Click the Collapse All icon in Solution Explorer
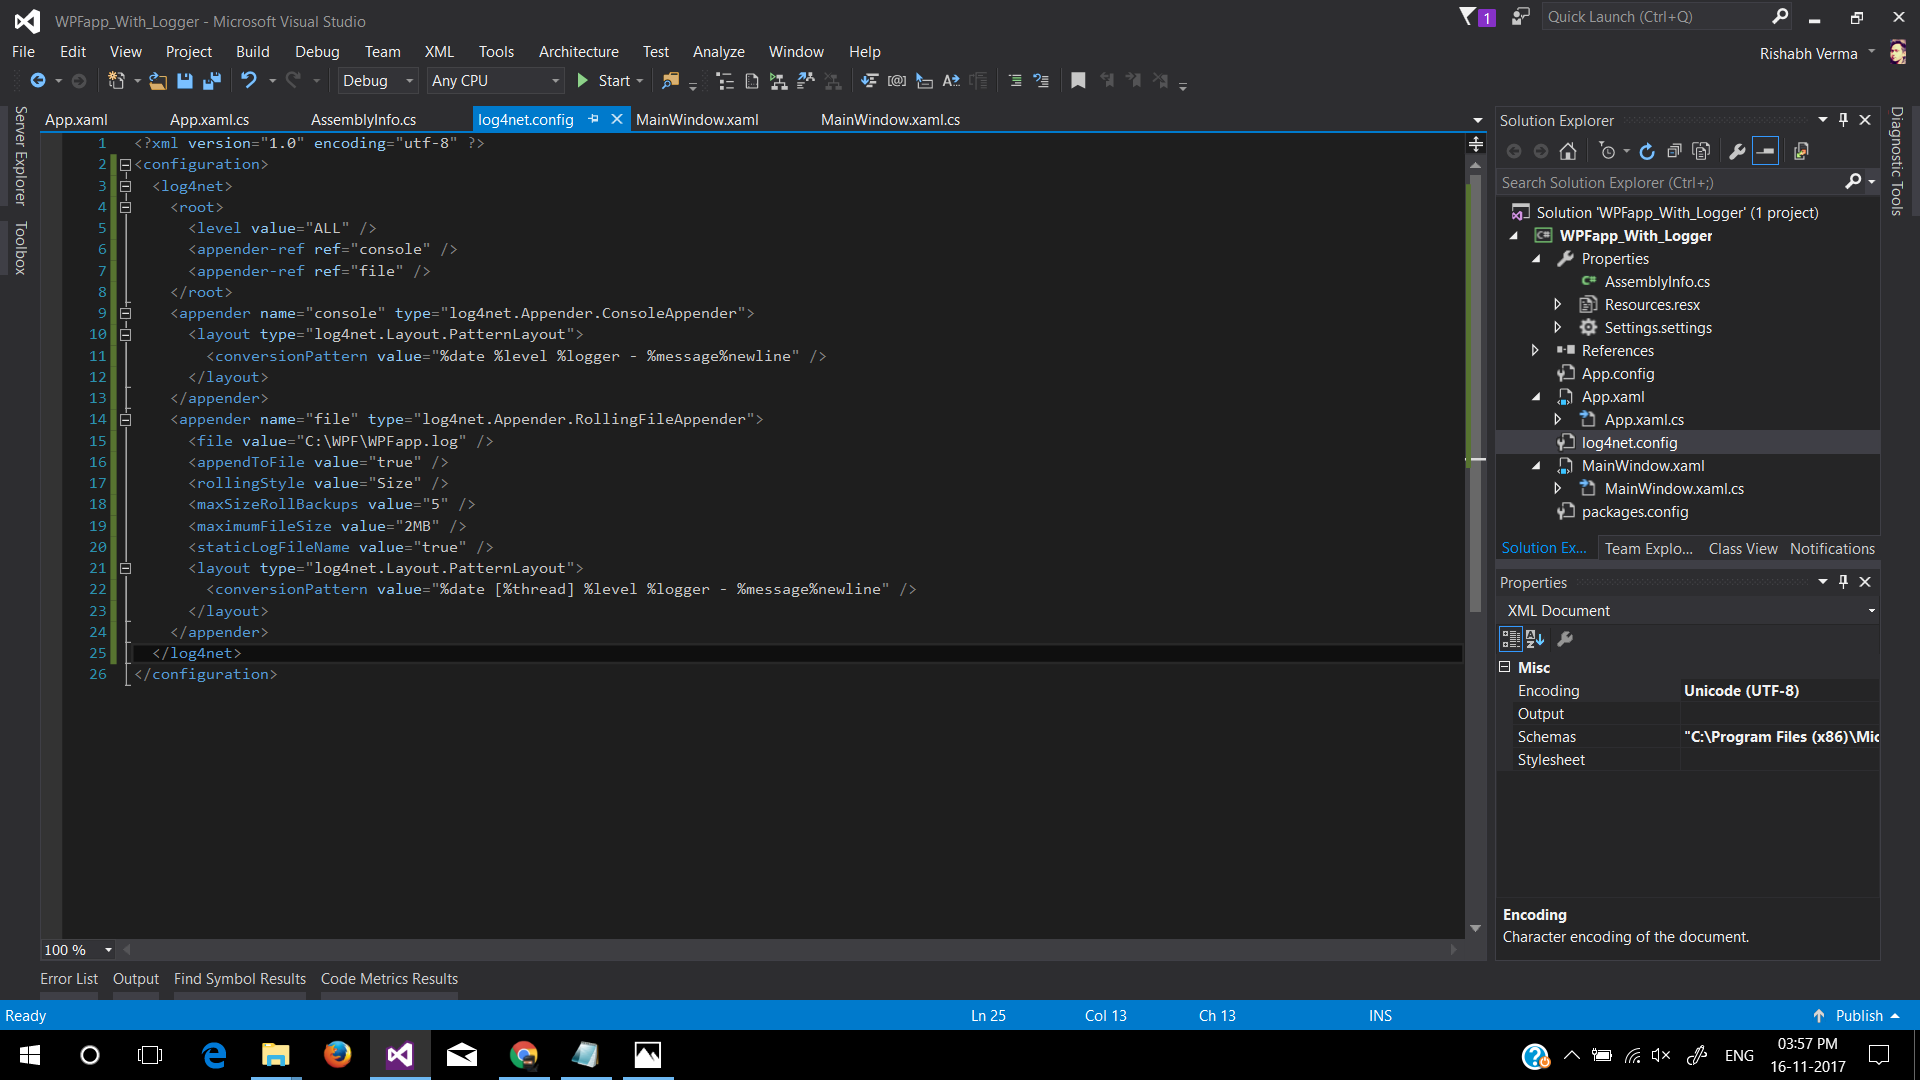This screenshot has height=1080, width=1920. [1674, 151]
